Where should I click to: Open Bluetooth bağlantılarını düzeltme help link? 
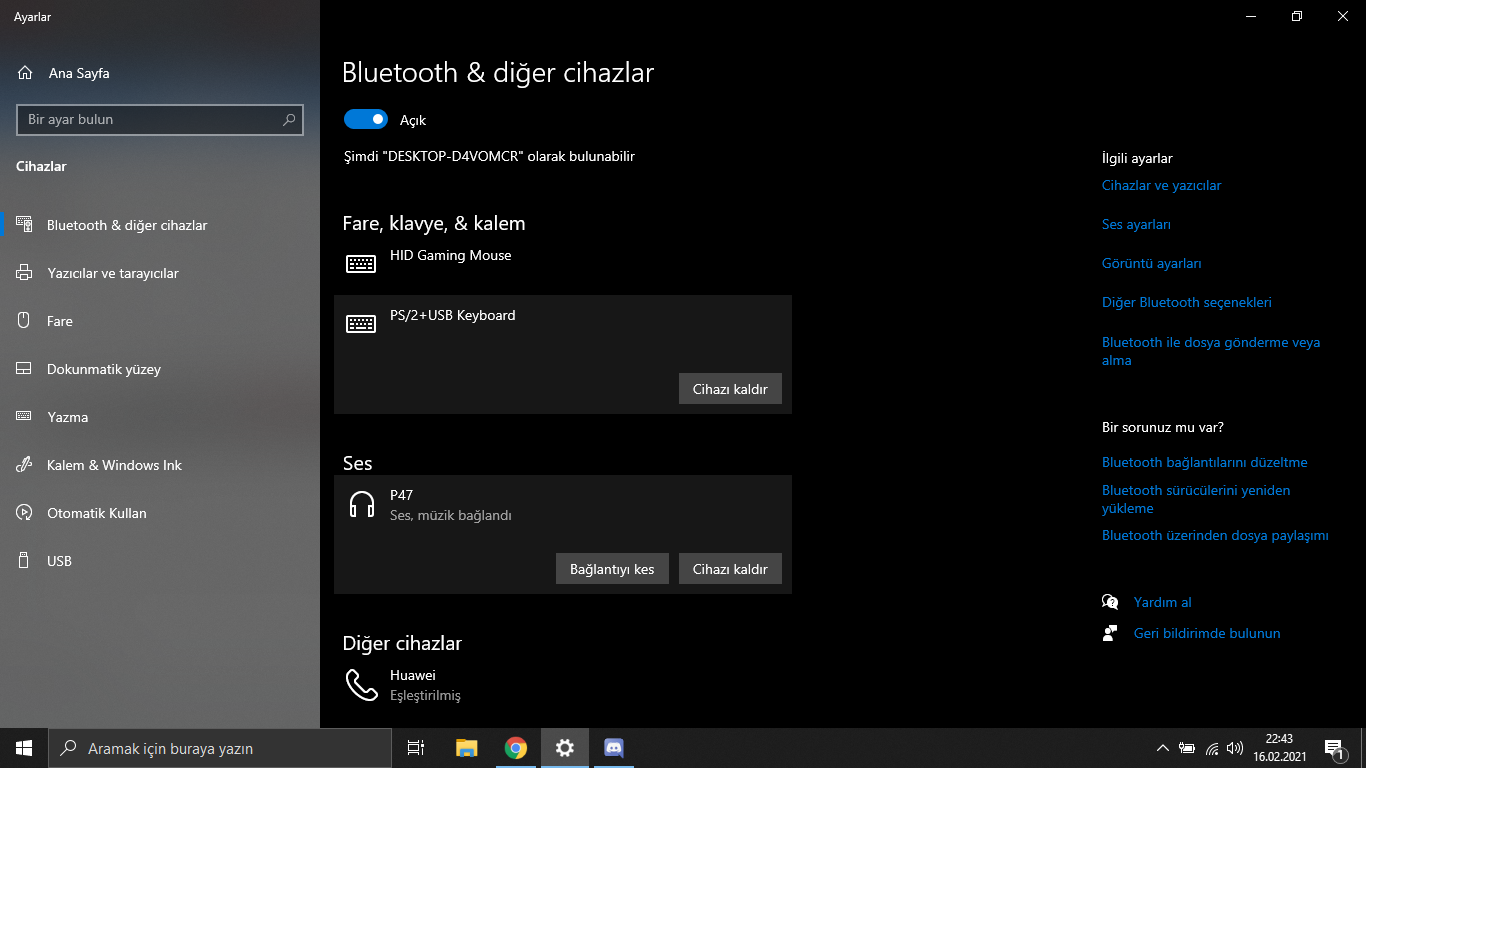tap(1205, 462)
